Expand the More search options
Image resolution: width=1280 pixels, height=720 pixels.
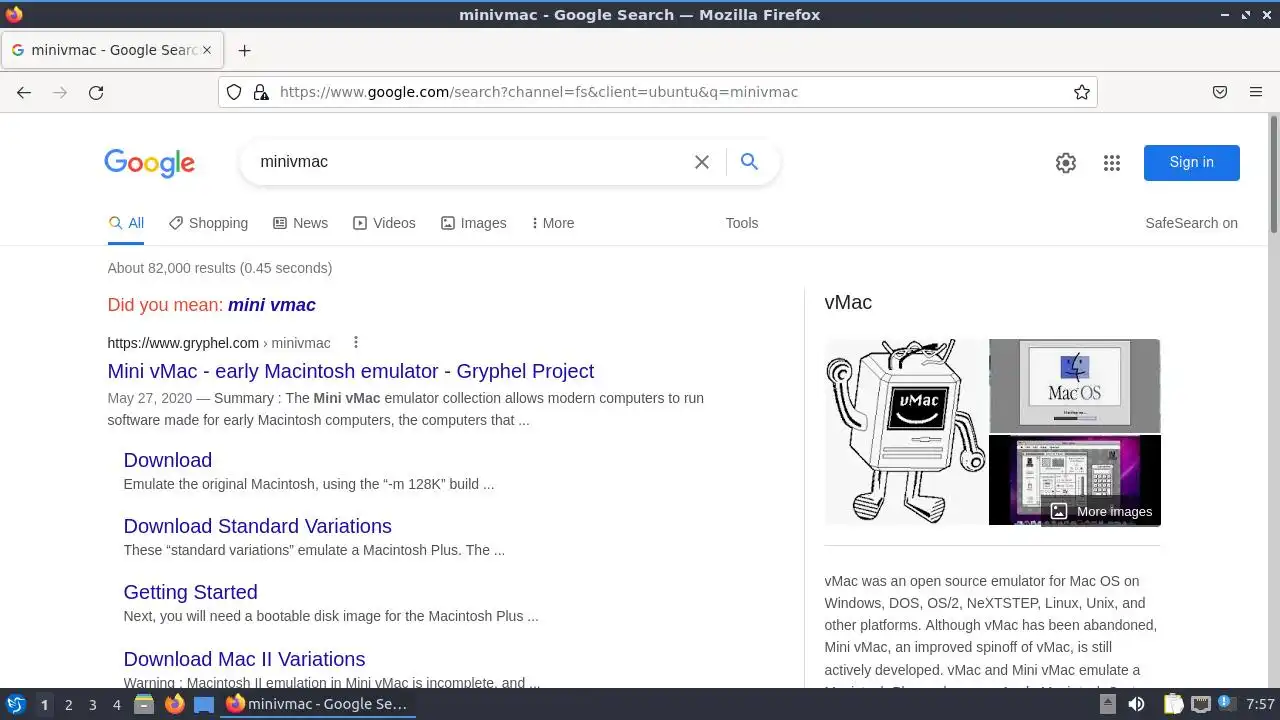pos(553,223)
